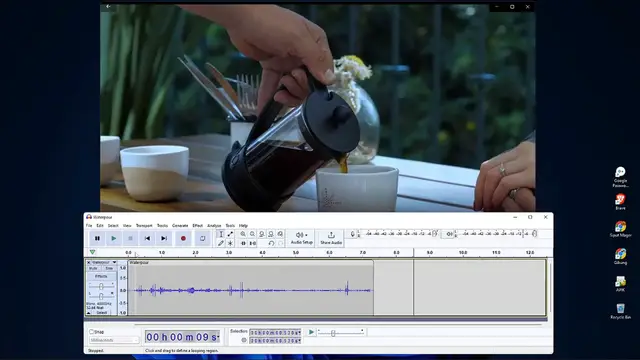Open the Tools menu
This screenshot has width=640, height=360.
point(230,225)
